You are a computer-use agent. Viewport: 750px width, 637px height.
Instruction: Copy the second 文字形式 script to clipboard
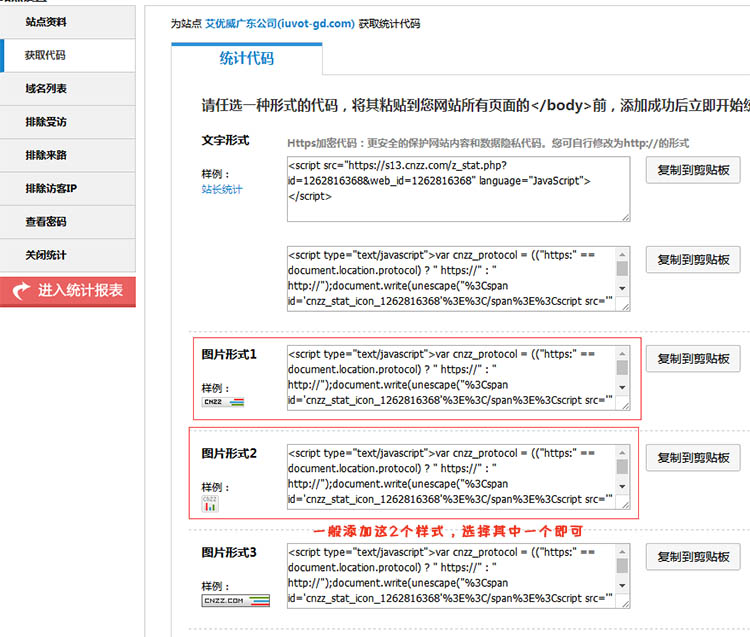[x=693, y=260]
